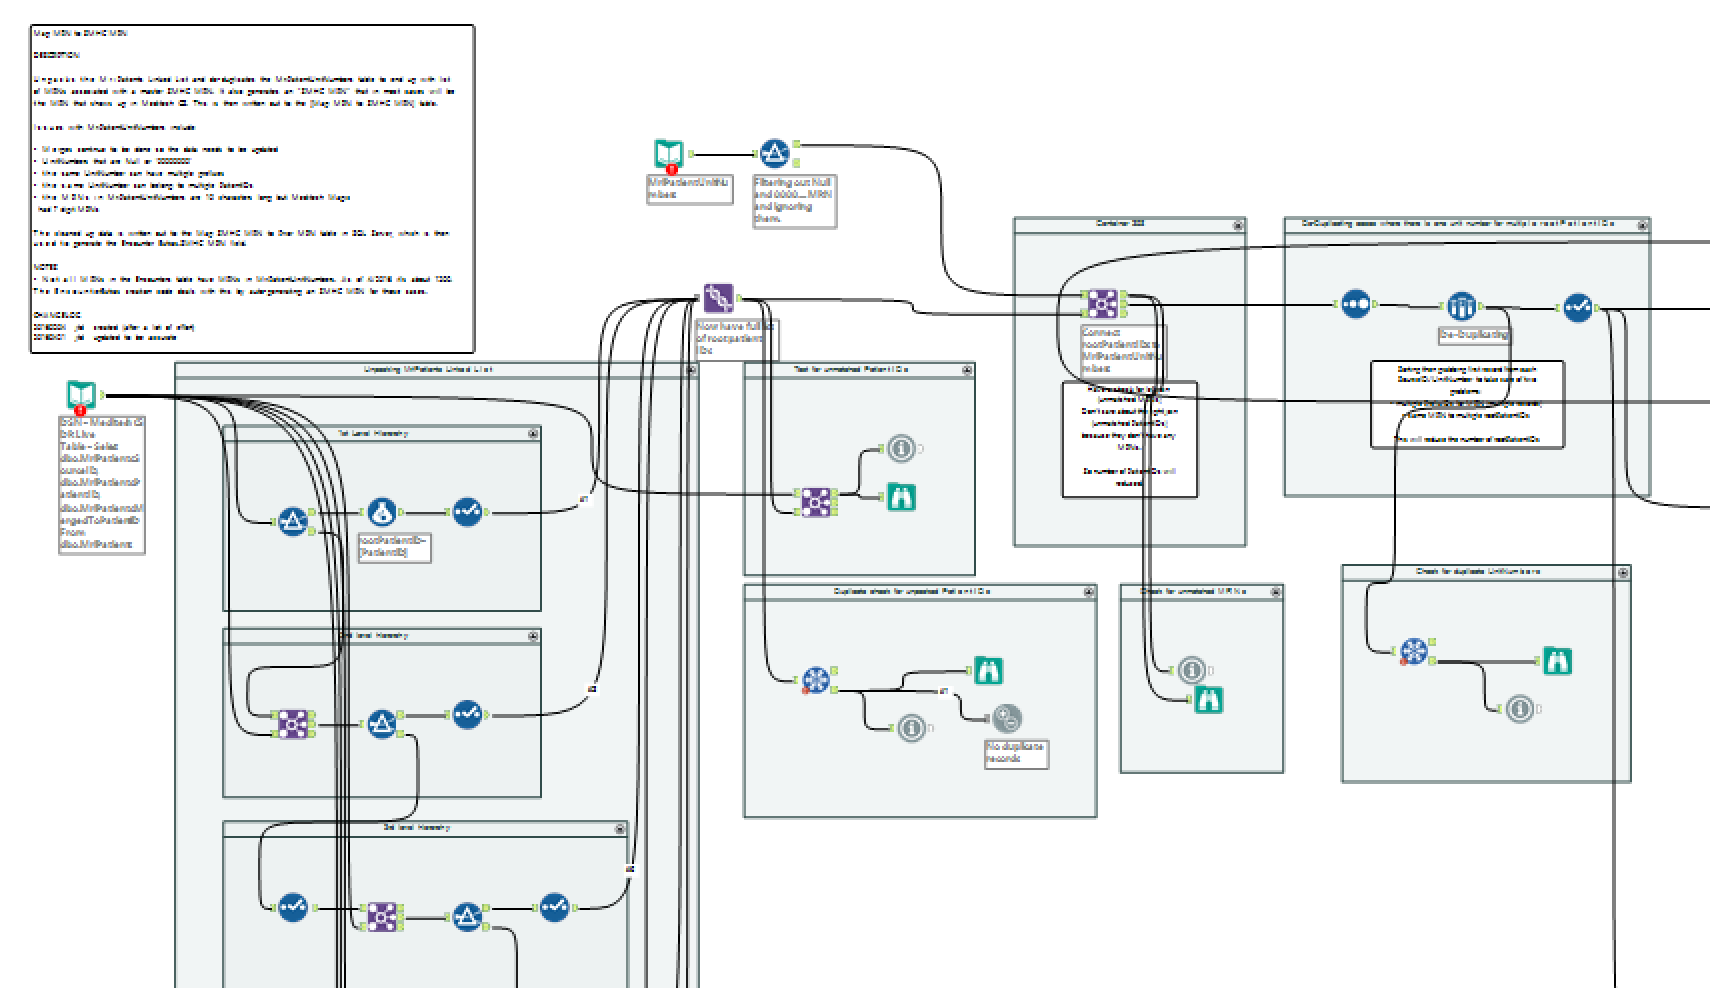Image resolution: width=1710 pixels, height=988 pixels.
Task: Click annotation under the Meditech DSN input tool
Action: point(102,485)
